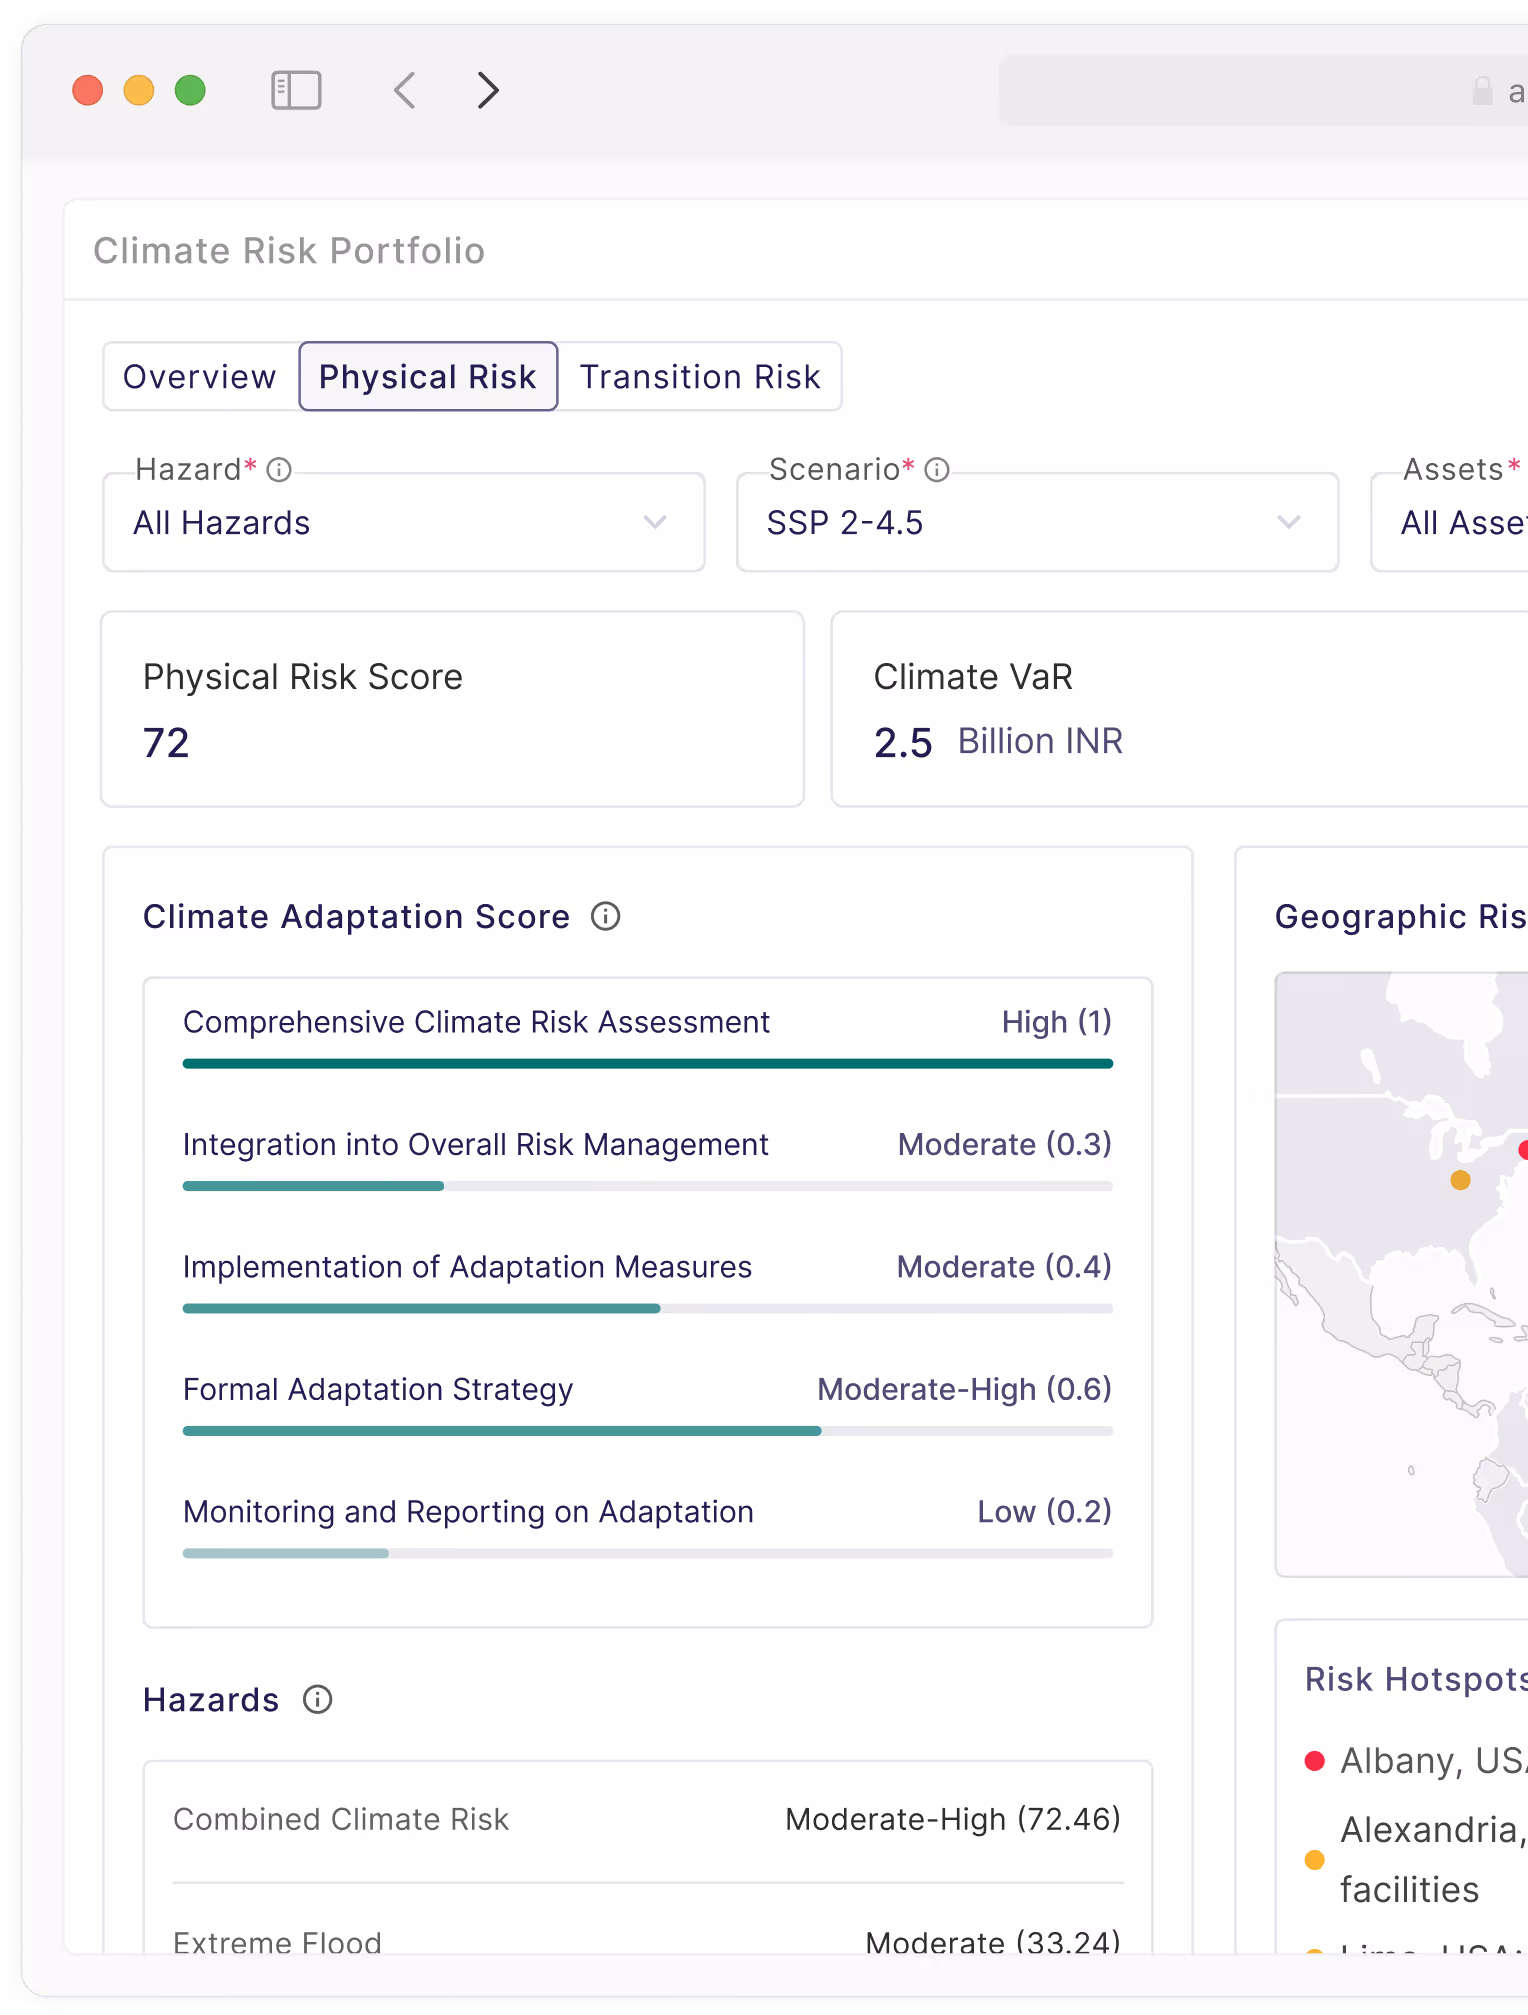Expand Scenario list via its chevron
Image resolution: width=1528 pixels, height=2015 pixels.
1289,522
